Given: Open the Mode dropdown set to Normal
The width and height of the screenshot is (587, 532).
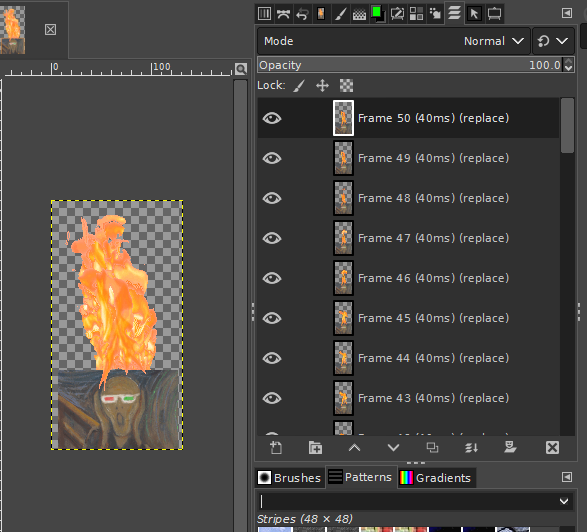Looking at the screenshot, I should point(394,41).
